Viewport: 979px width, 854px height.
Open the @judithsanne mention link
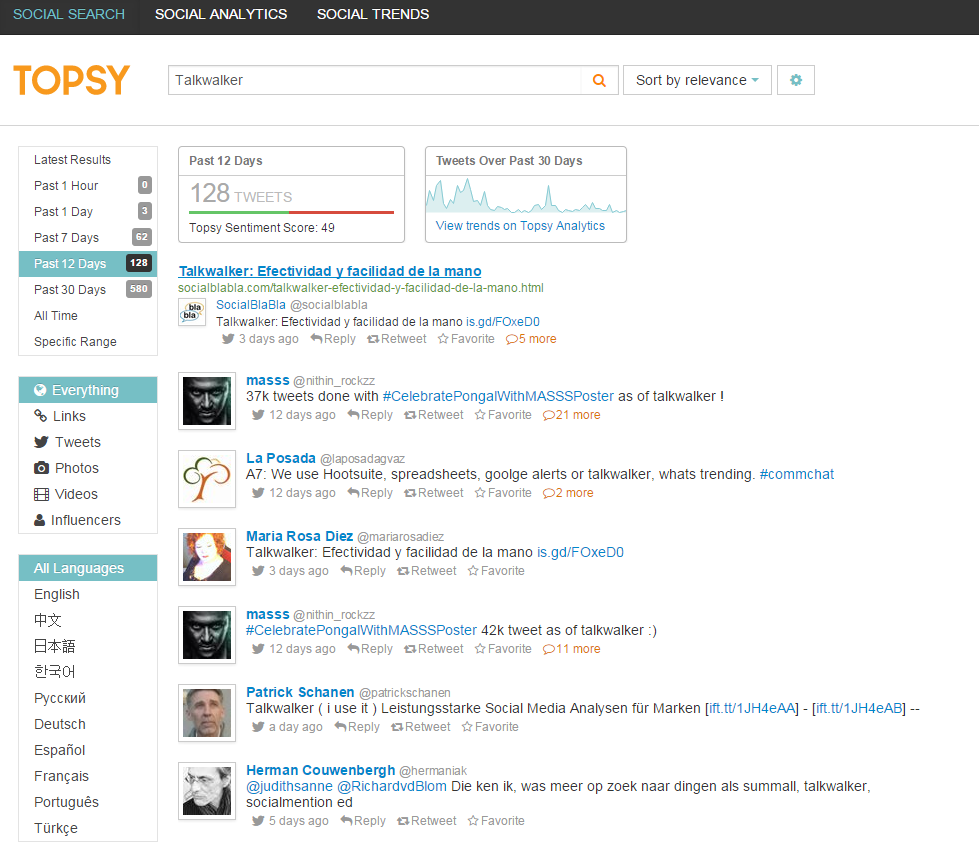pos(289,786)
